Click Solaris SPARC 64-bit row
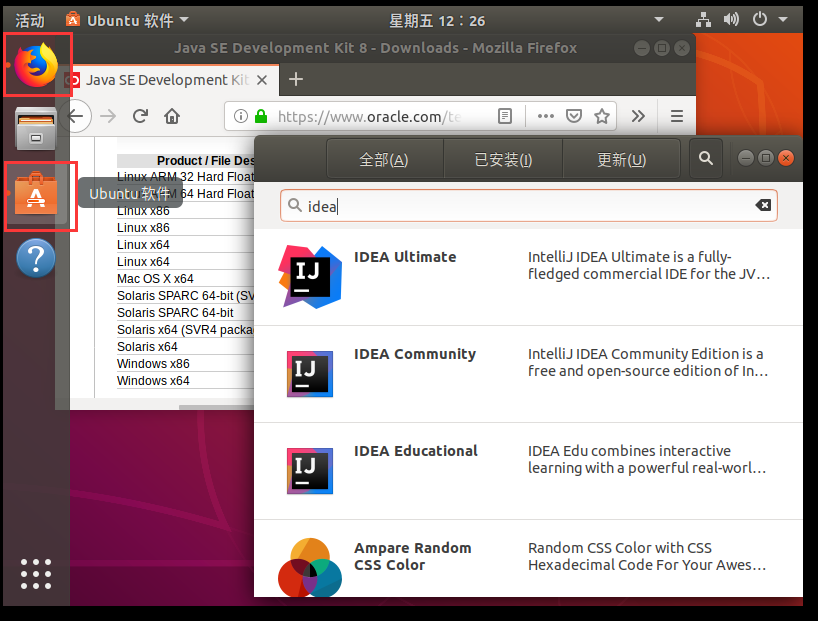 185,313
